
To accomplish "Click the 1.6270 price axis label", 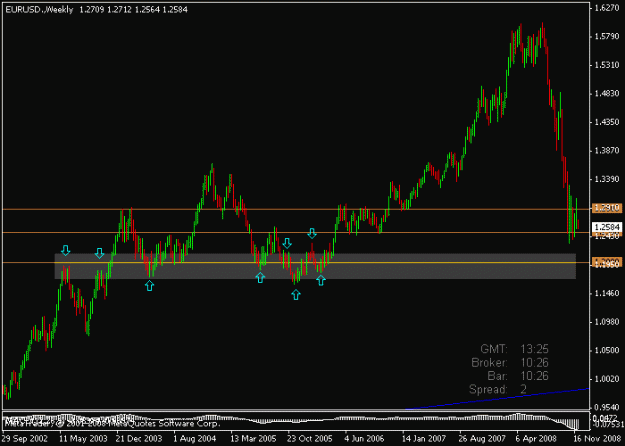I will point(606,8).
